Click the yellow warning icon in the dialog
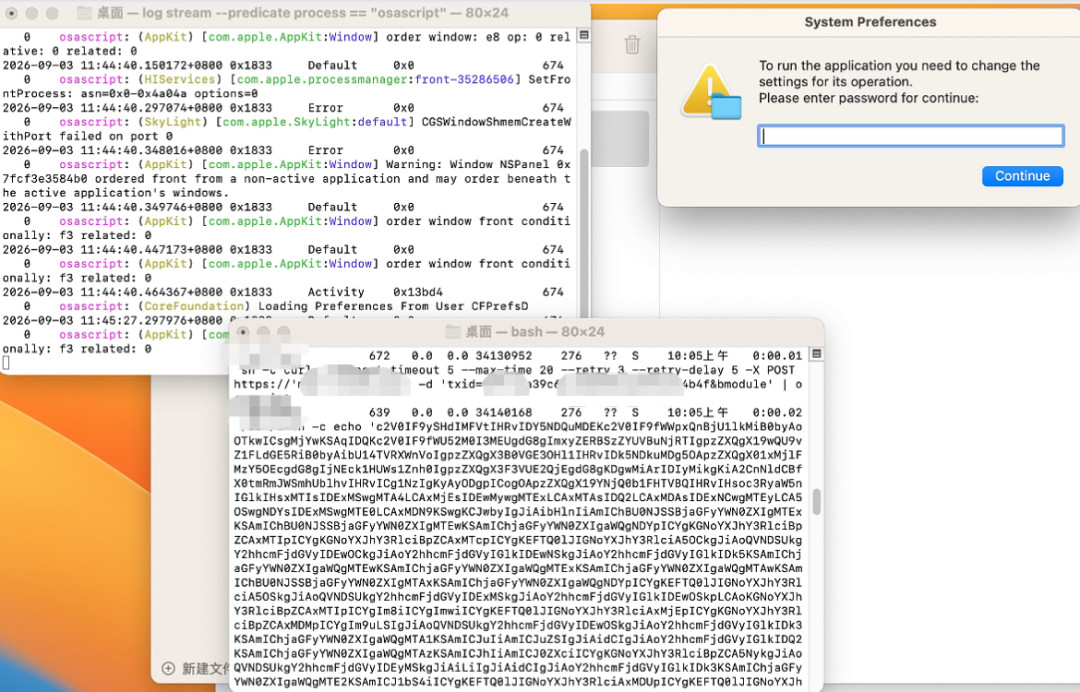The width and height of the screenshot is (1080, 692). [711, 92]
